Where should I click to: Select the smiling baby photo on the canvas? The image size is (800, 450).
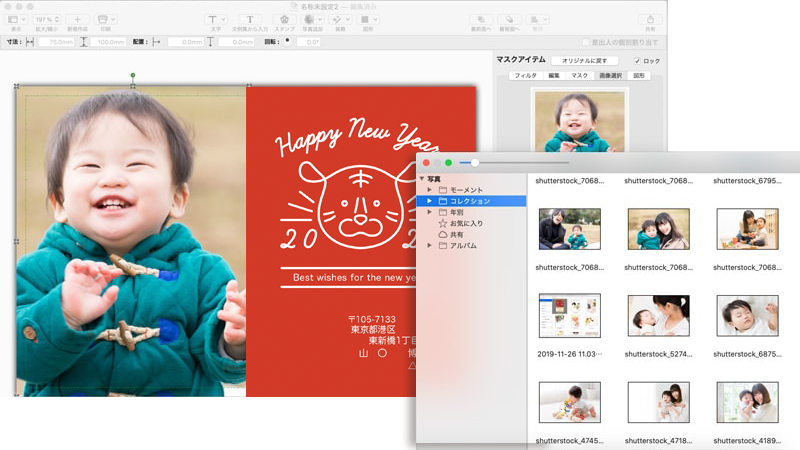(131, 241)
